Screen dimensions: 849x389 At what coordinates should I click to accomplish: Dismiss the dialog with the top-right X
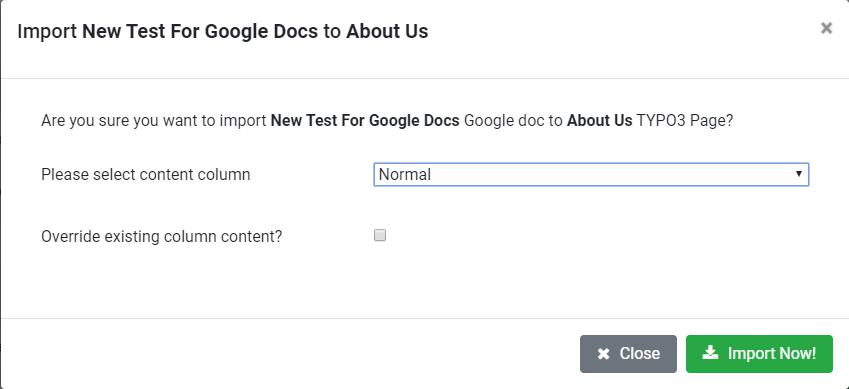pos(826,28)
